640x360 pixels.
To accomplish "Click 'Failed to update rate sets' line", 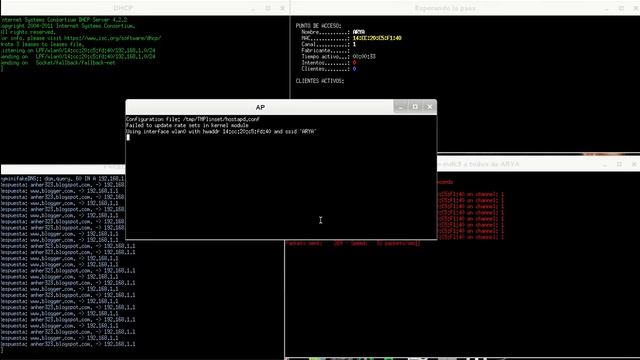I will 187,125.
